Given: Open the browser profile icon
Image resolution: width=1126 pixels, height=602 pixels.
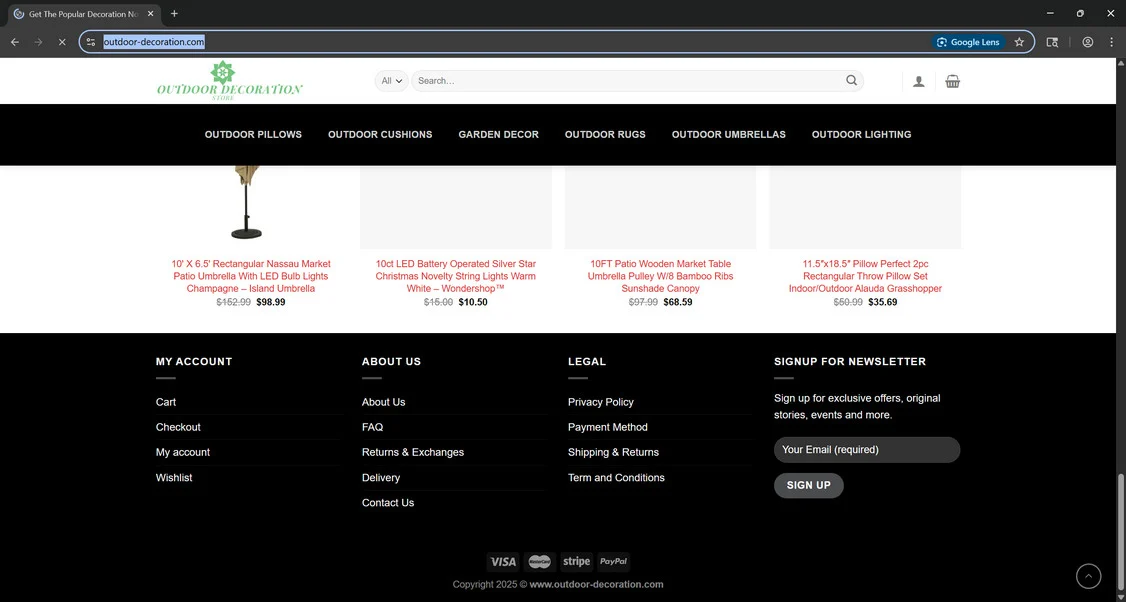Looking at the screenshot, I should point(1087,42).
